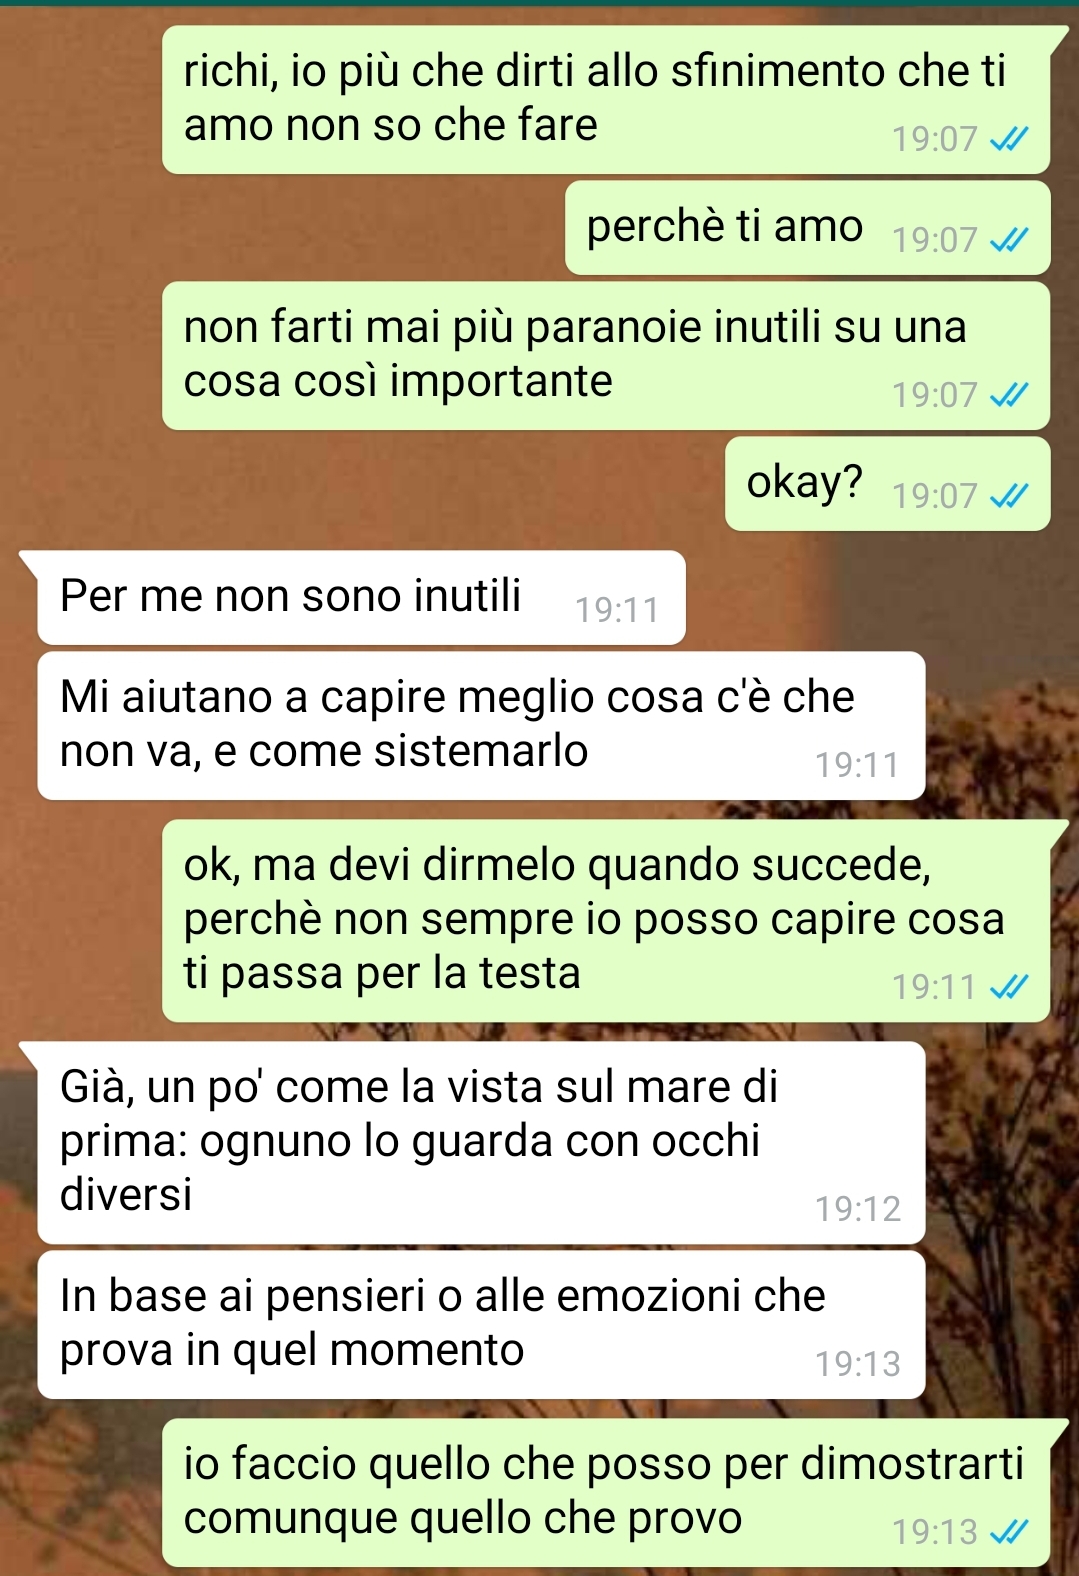Tap 'io faccio quello che posso' message bubble
This screenshot has width=1079, height=1576.
606,1492
